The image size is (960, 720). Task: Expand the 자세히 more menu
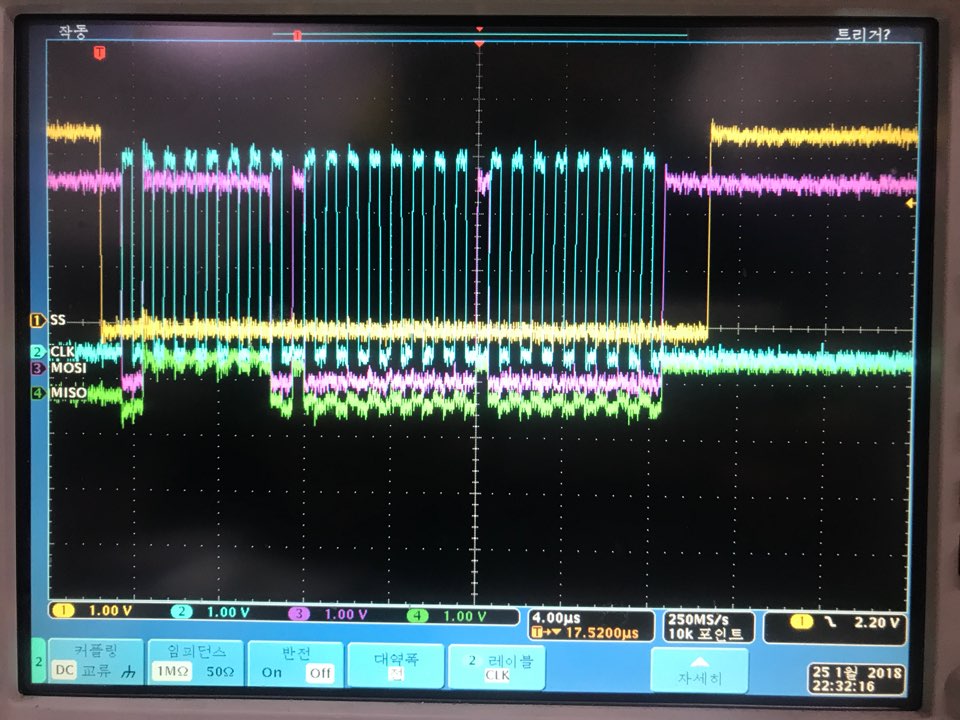(x=699, y=671)
